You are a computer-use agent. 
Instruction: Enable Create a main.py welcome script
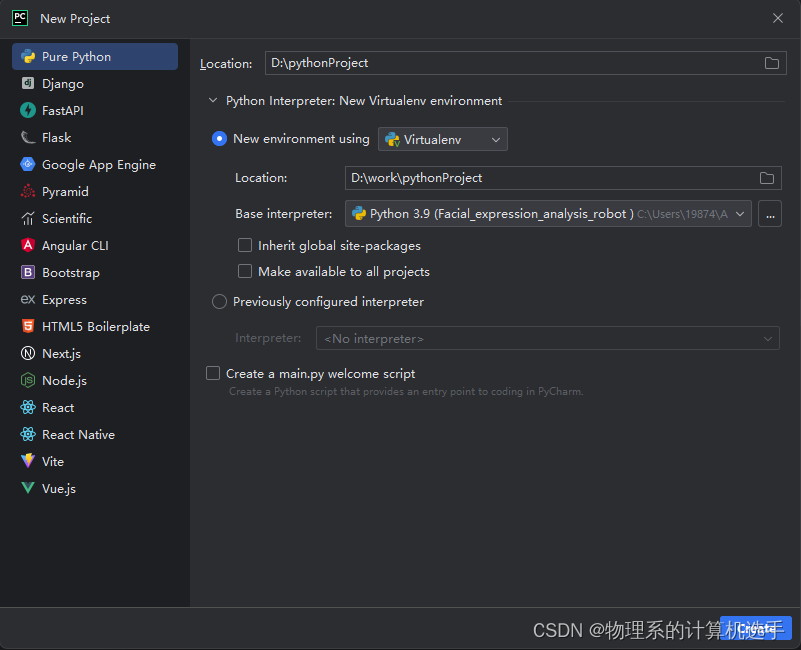(x=213, y=374)
